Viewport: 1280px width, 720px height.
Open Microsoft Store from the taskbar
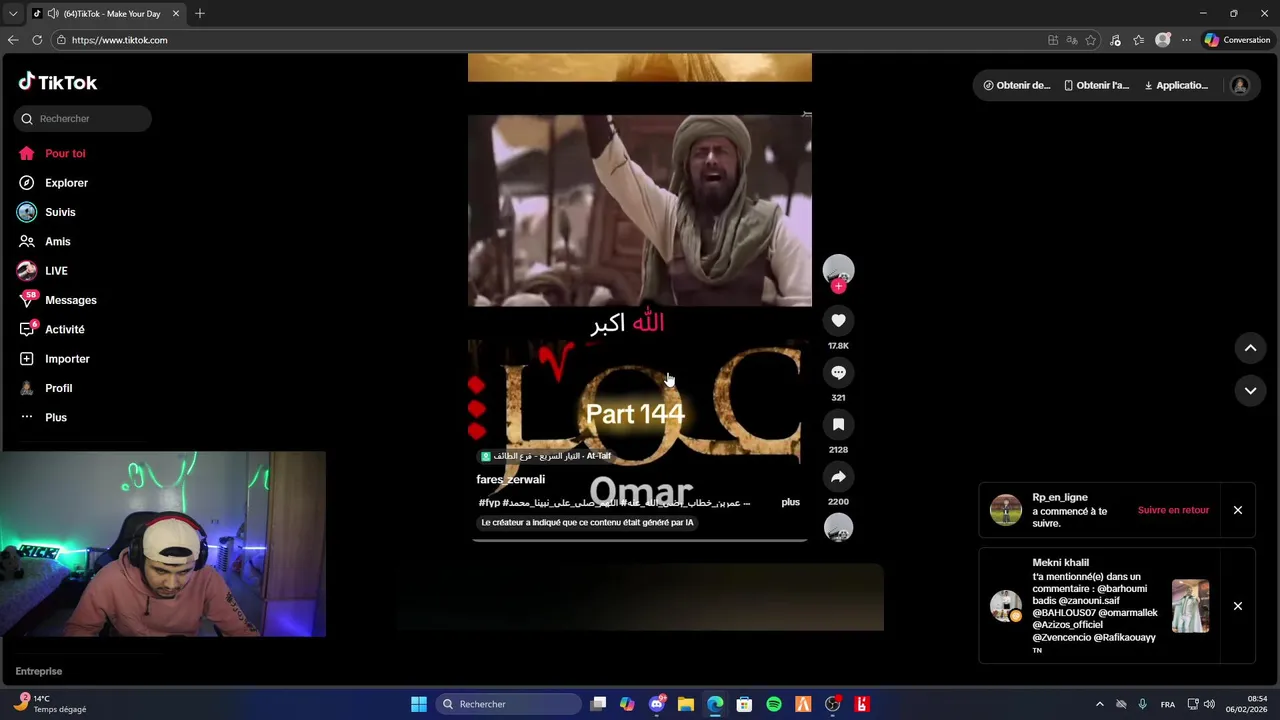click(x=744, y=704)
